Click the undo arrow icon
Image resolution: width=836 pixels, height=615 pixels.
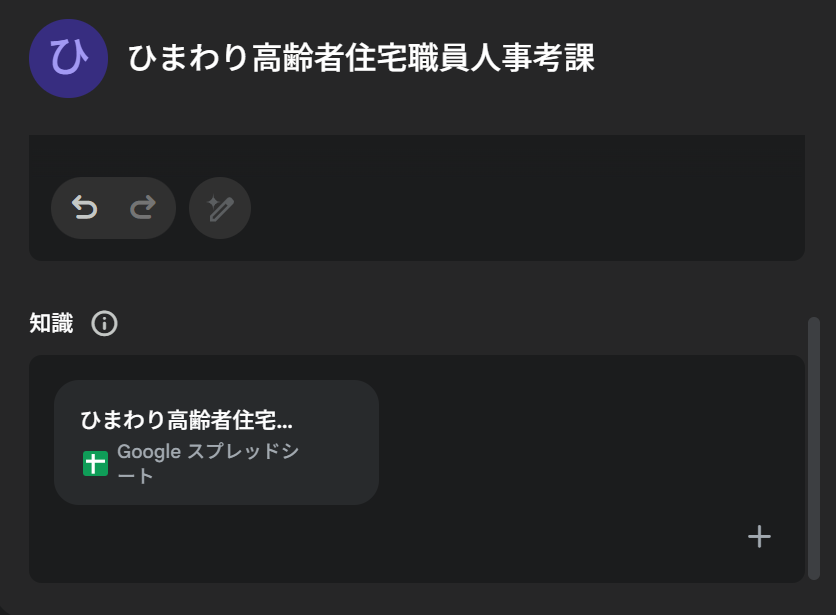tap(85, 208)
